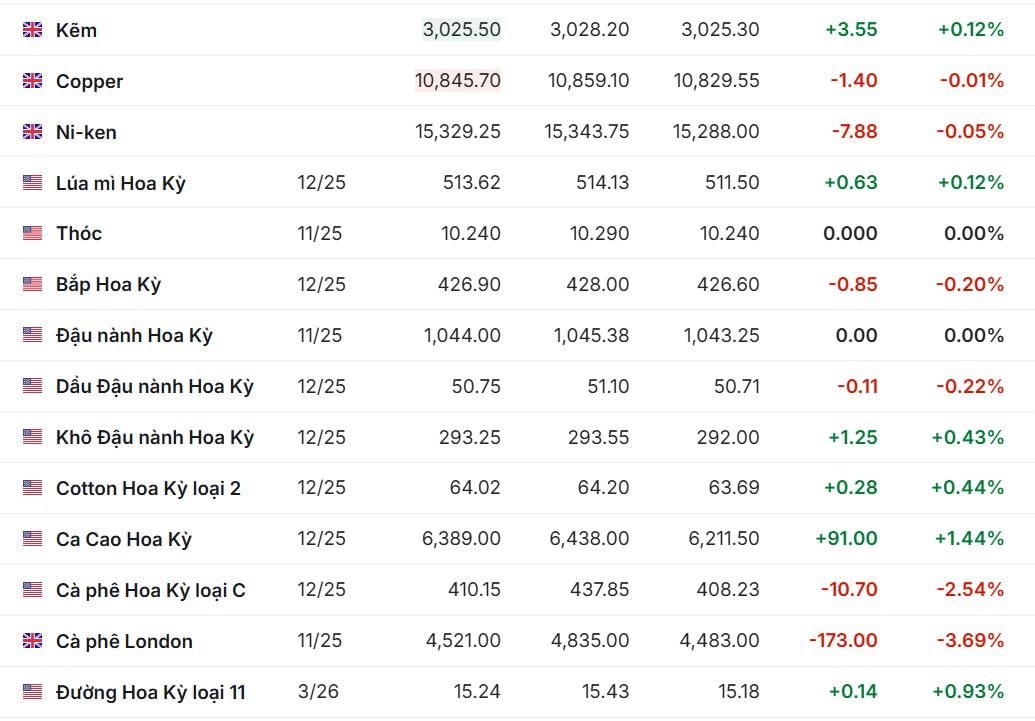This screenshot has width=1035, height=721.
Task: Open Cotton Hoa Kỳ loại 2 link
Action: click(148, 488)
